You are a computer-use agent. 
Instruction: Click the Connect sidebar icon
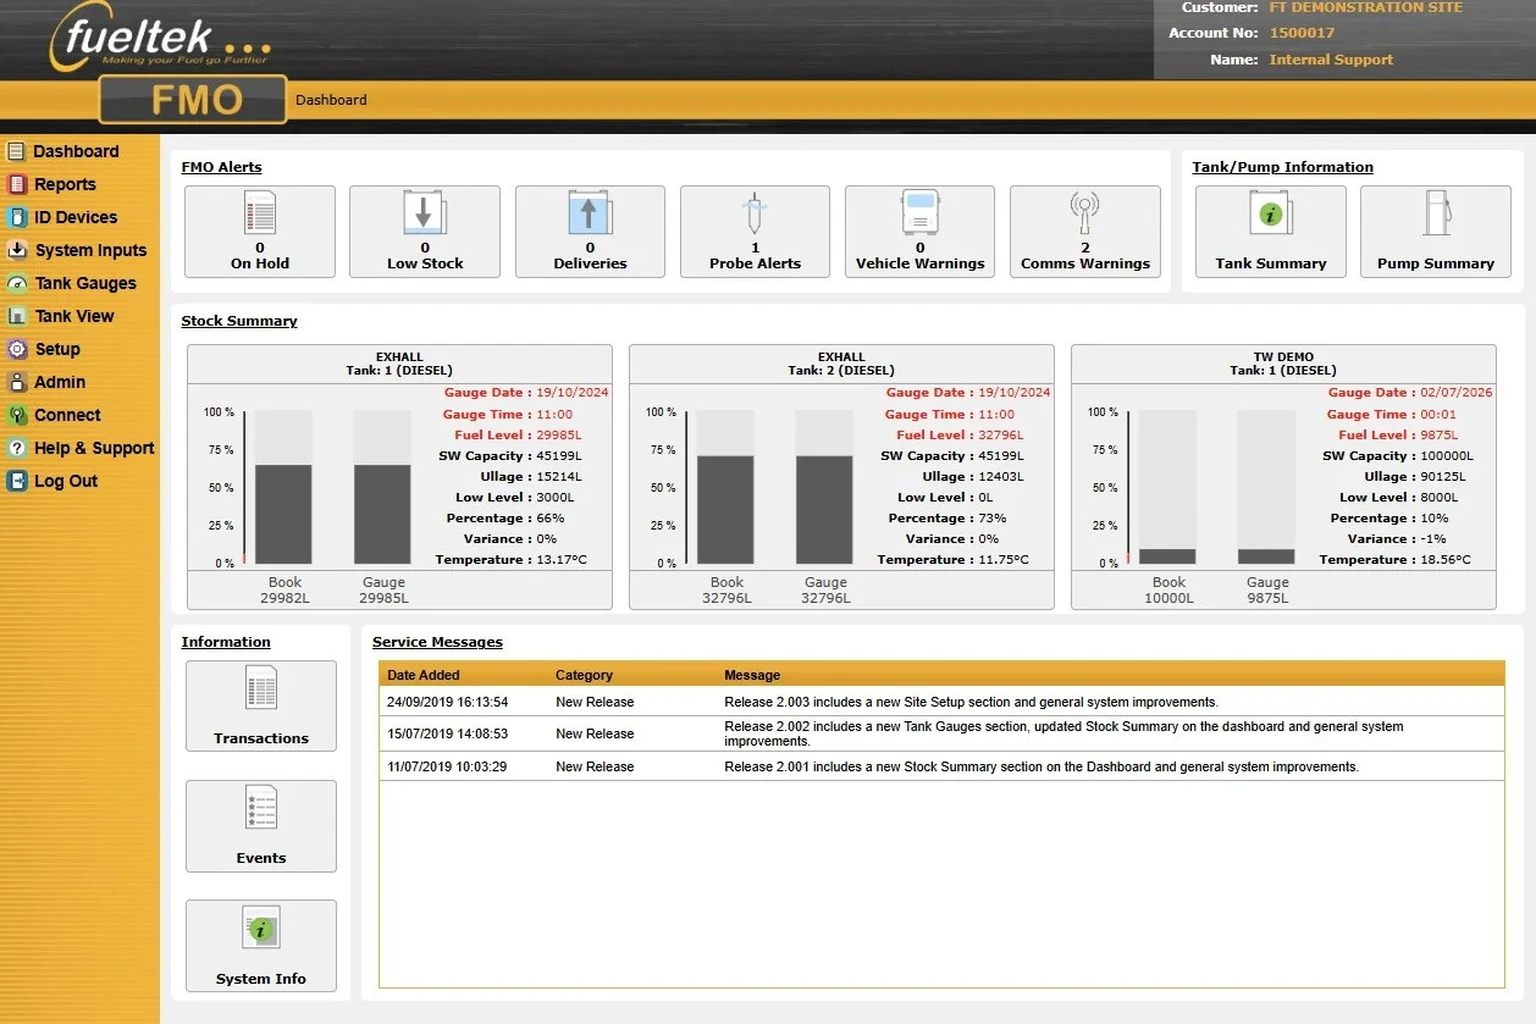pos(16,415)
